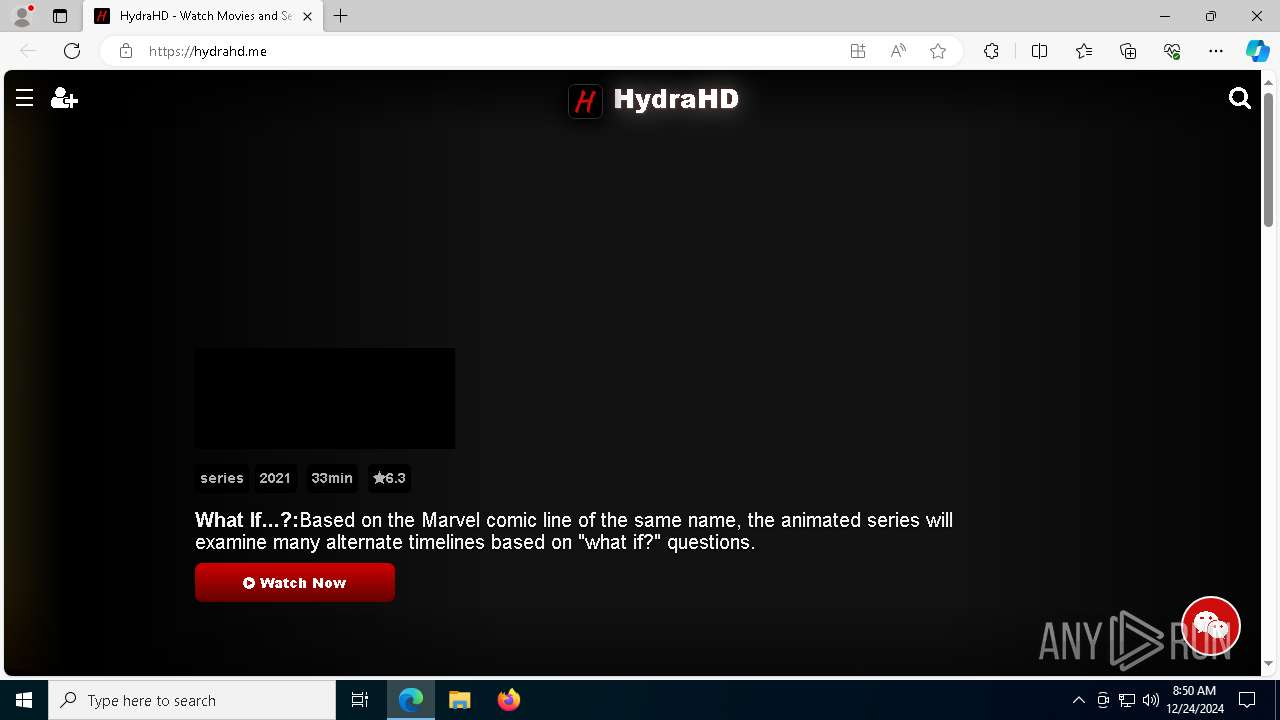Open the tab actions menu
Viewport: 1280px width, 720px height.
tap(60, 16)
